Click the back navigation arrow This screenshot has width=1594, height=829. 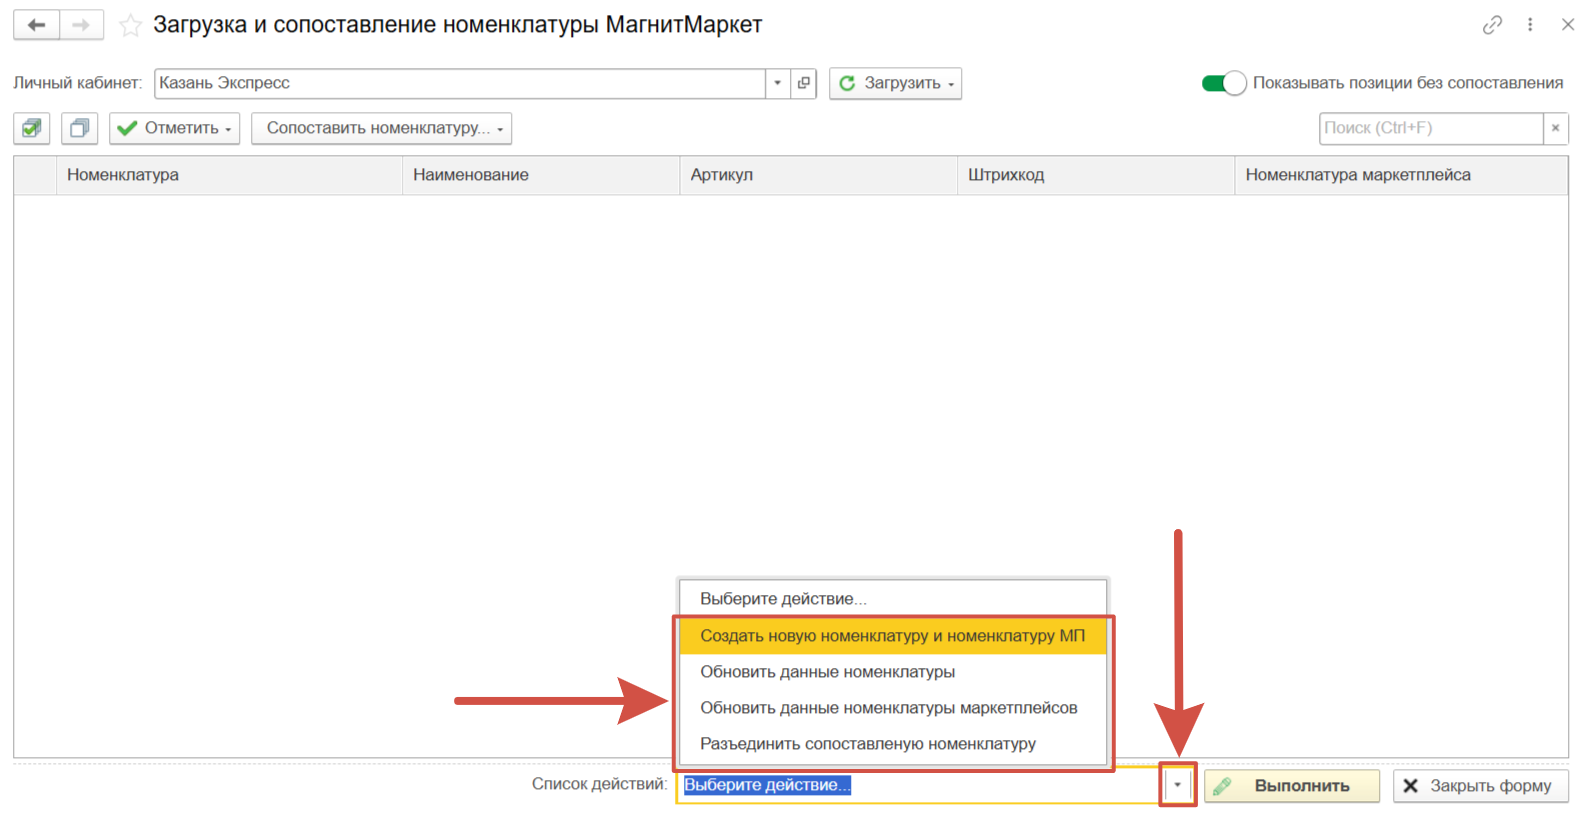37,25
